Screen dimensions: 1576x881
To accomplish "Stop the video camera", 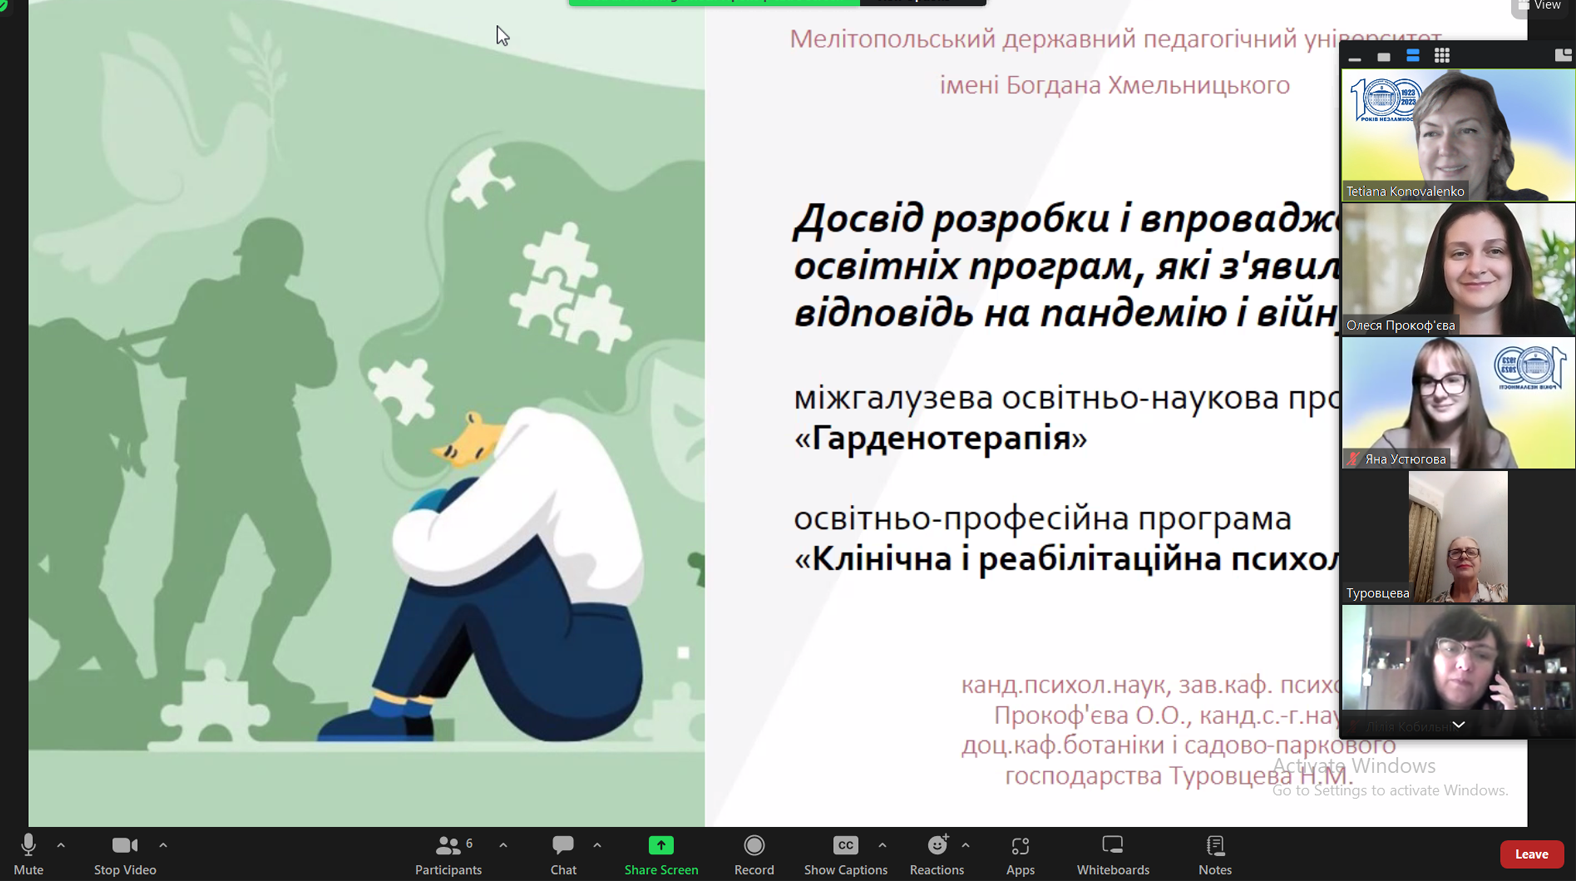I will pos(125,854).
